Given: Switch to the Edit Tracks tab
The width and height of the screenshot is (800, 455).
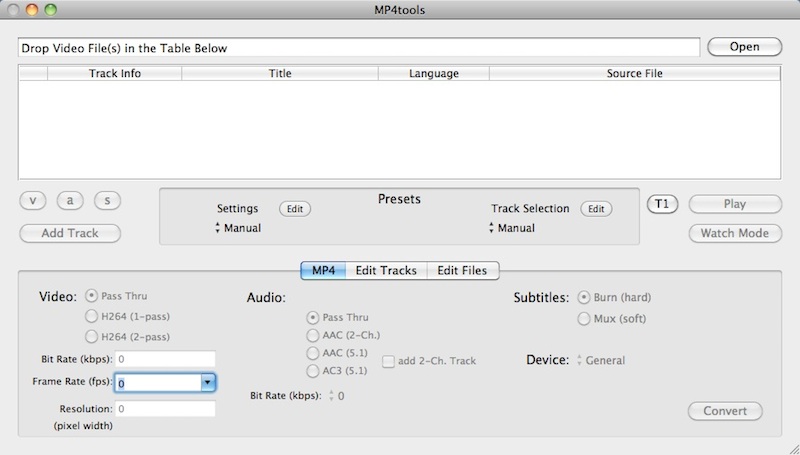Looking at the screenshot, I should tap(386, 270).
